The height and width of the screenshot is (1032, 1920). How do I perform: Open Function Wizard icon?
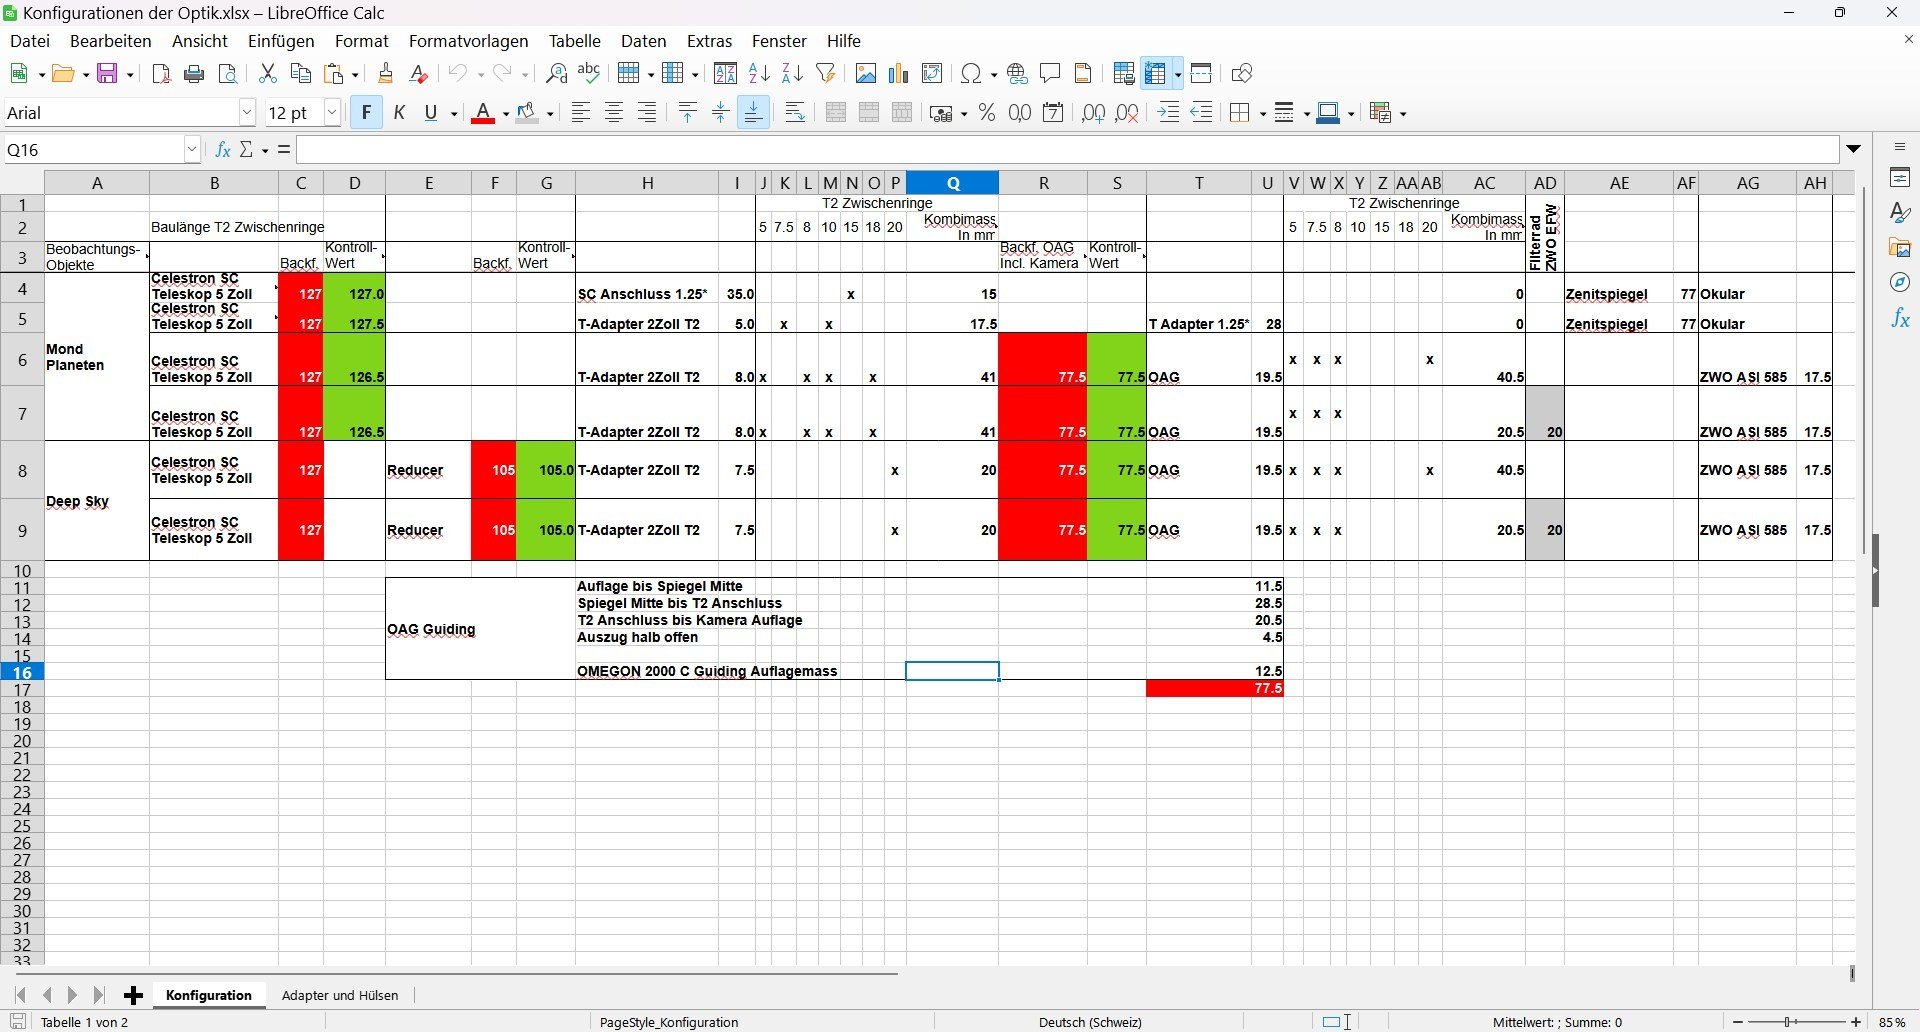tap(223, 149)
